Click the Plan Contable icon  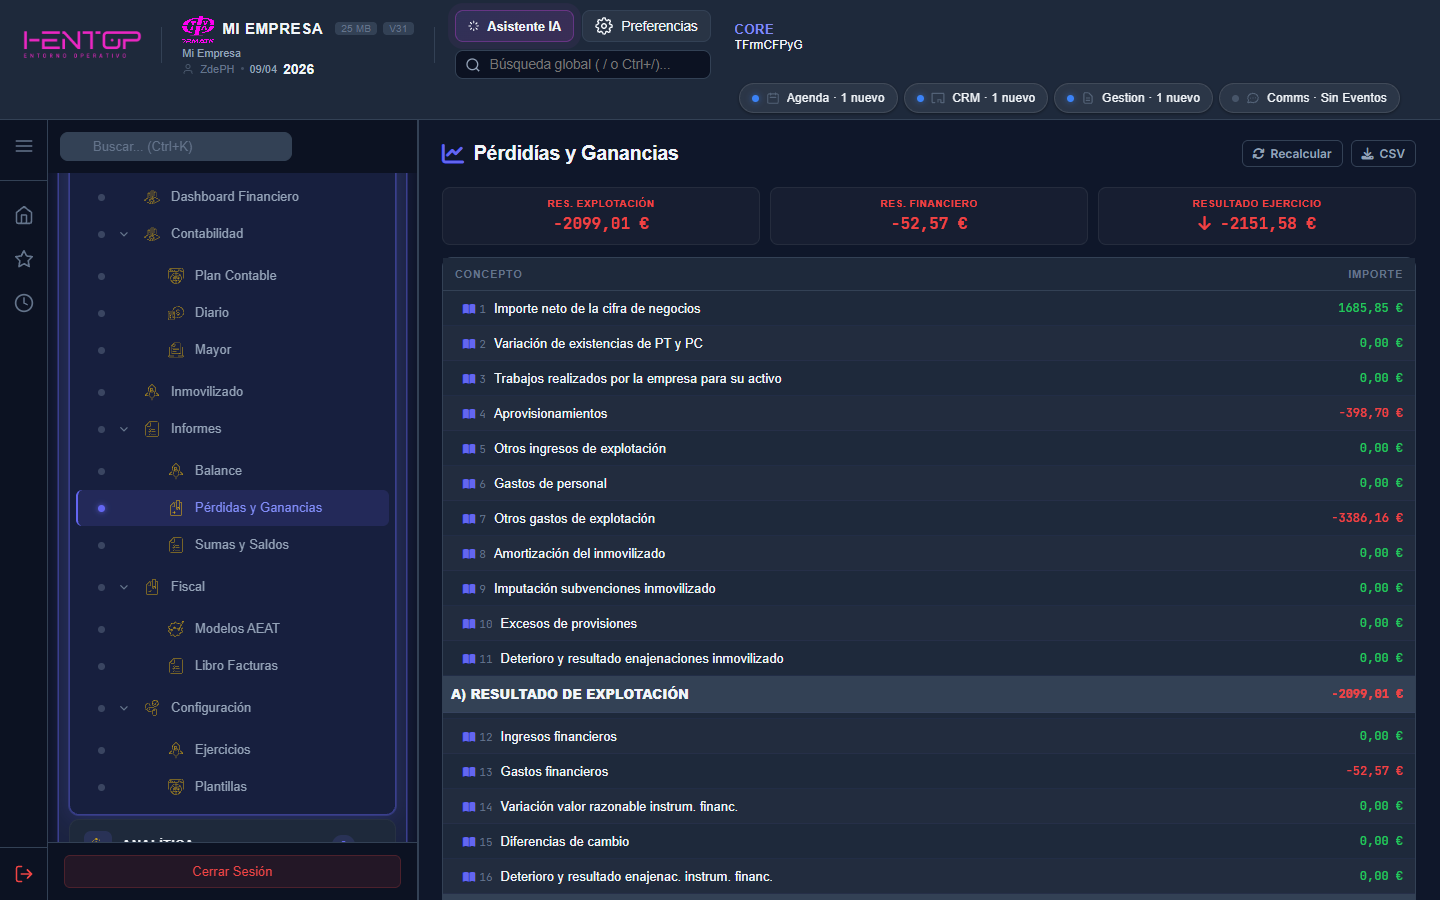point(176,276)
